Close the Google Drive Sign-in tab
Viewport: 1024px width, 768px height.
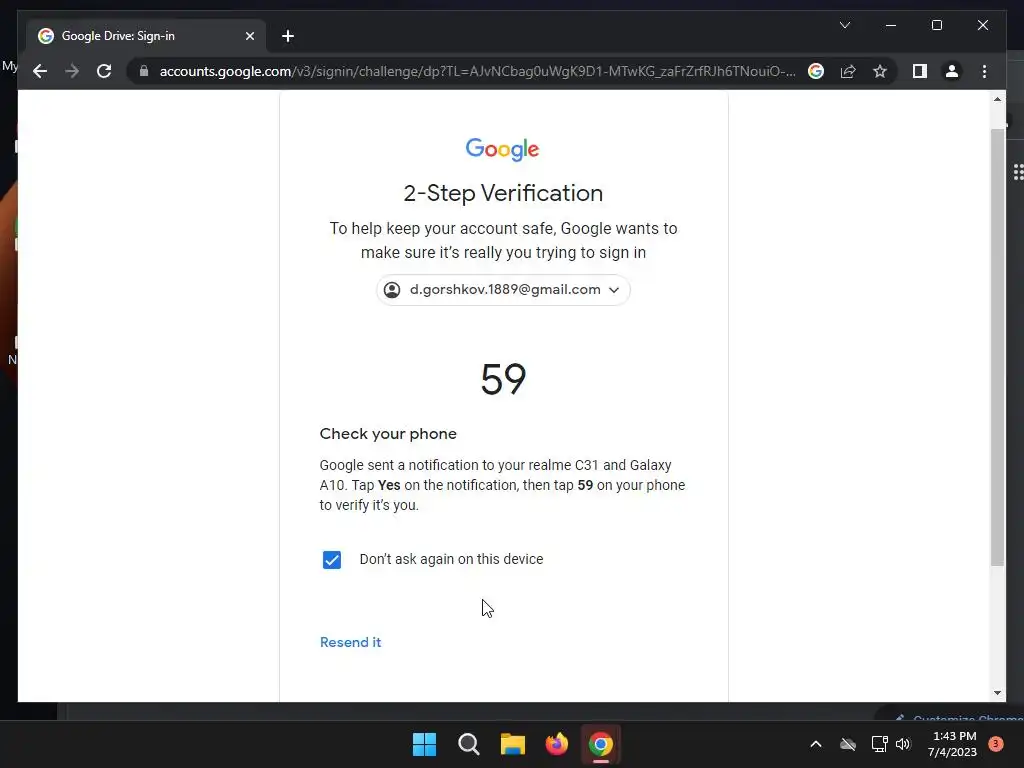pos(249,36)
